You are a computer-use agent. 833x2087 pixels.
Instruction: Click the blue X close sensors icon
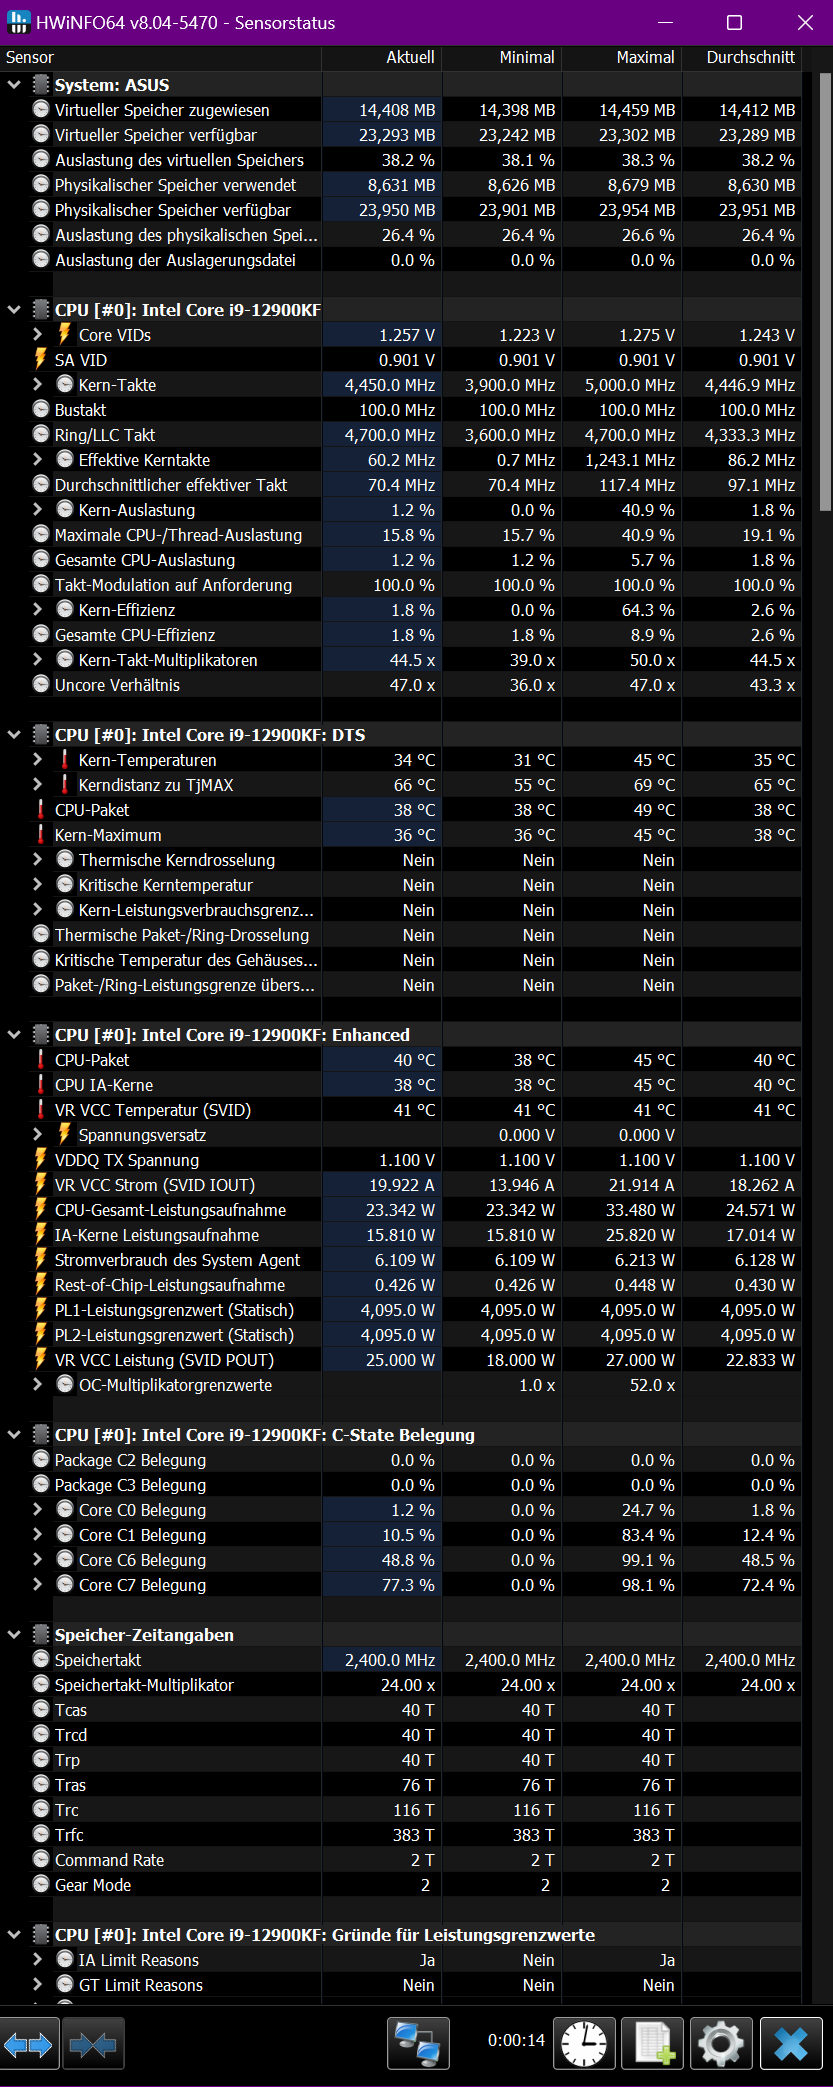point(791,2042)
